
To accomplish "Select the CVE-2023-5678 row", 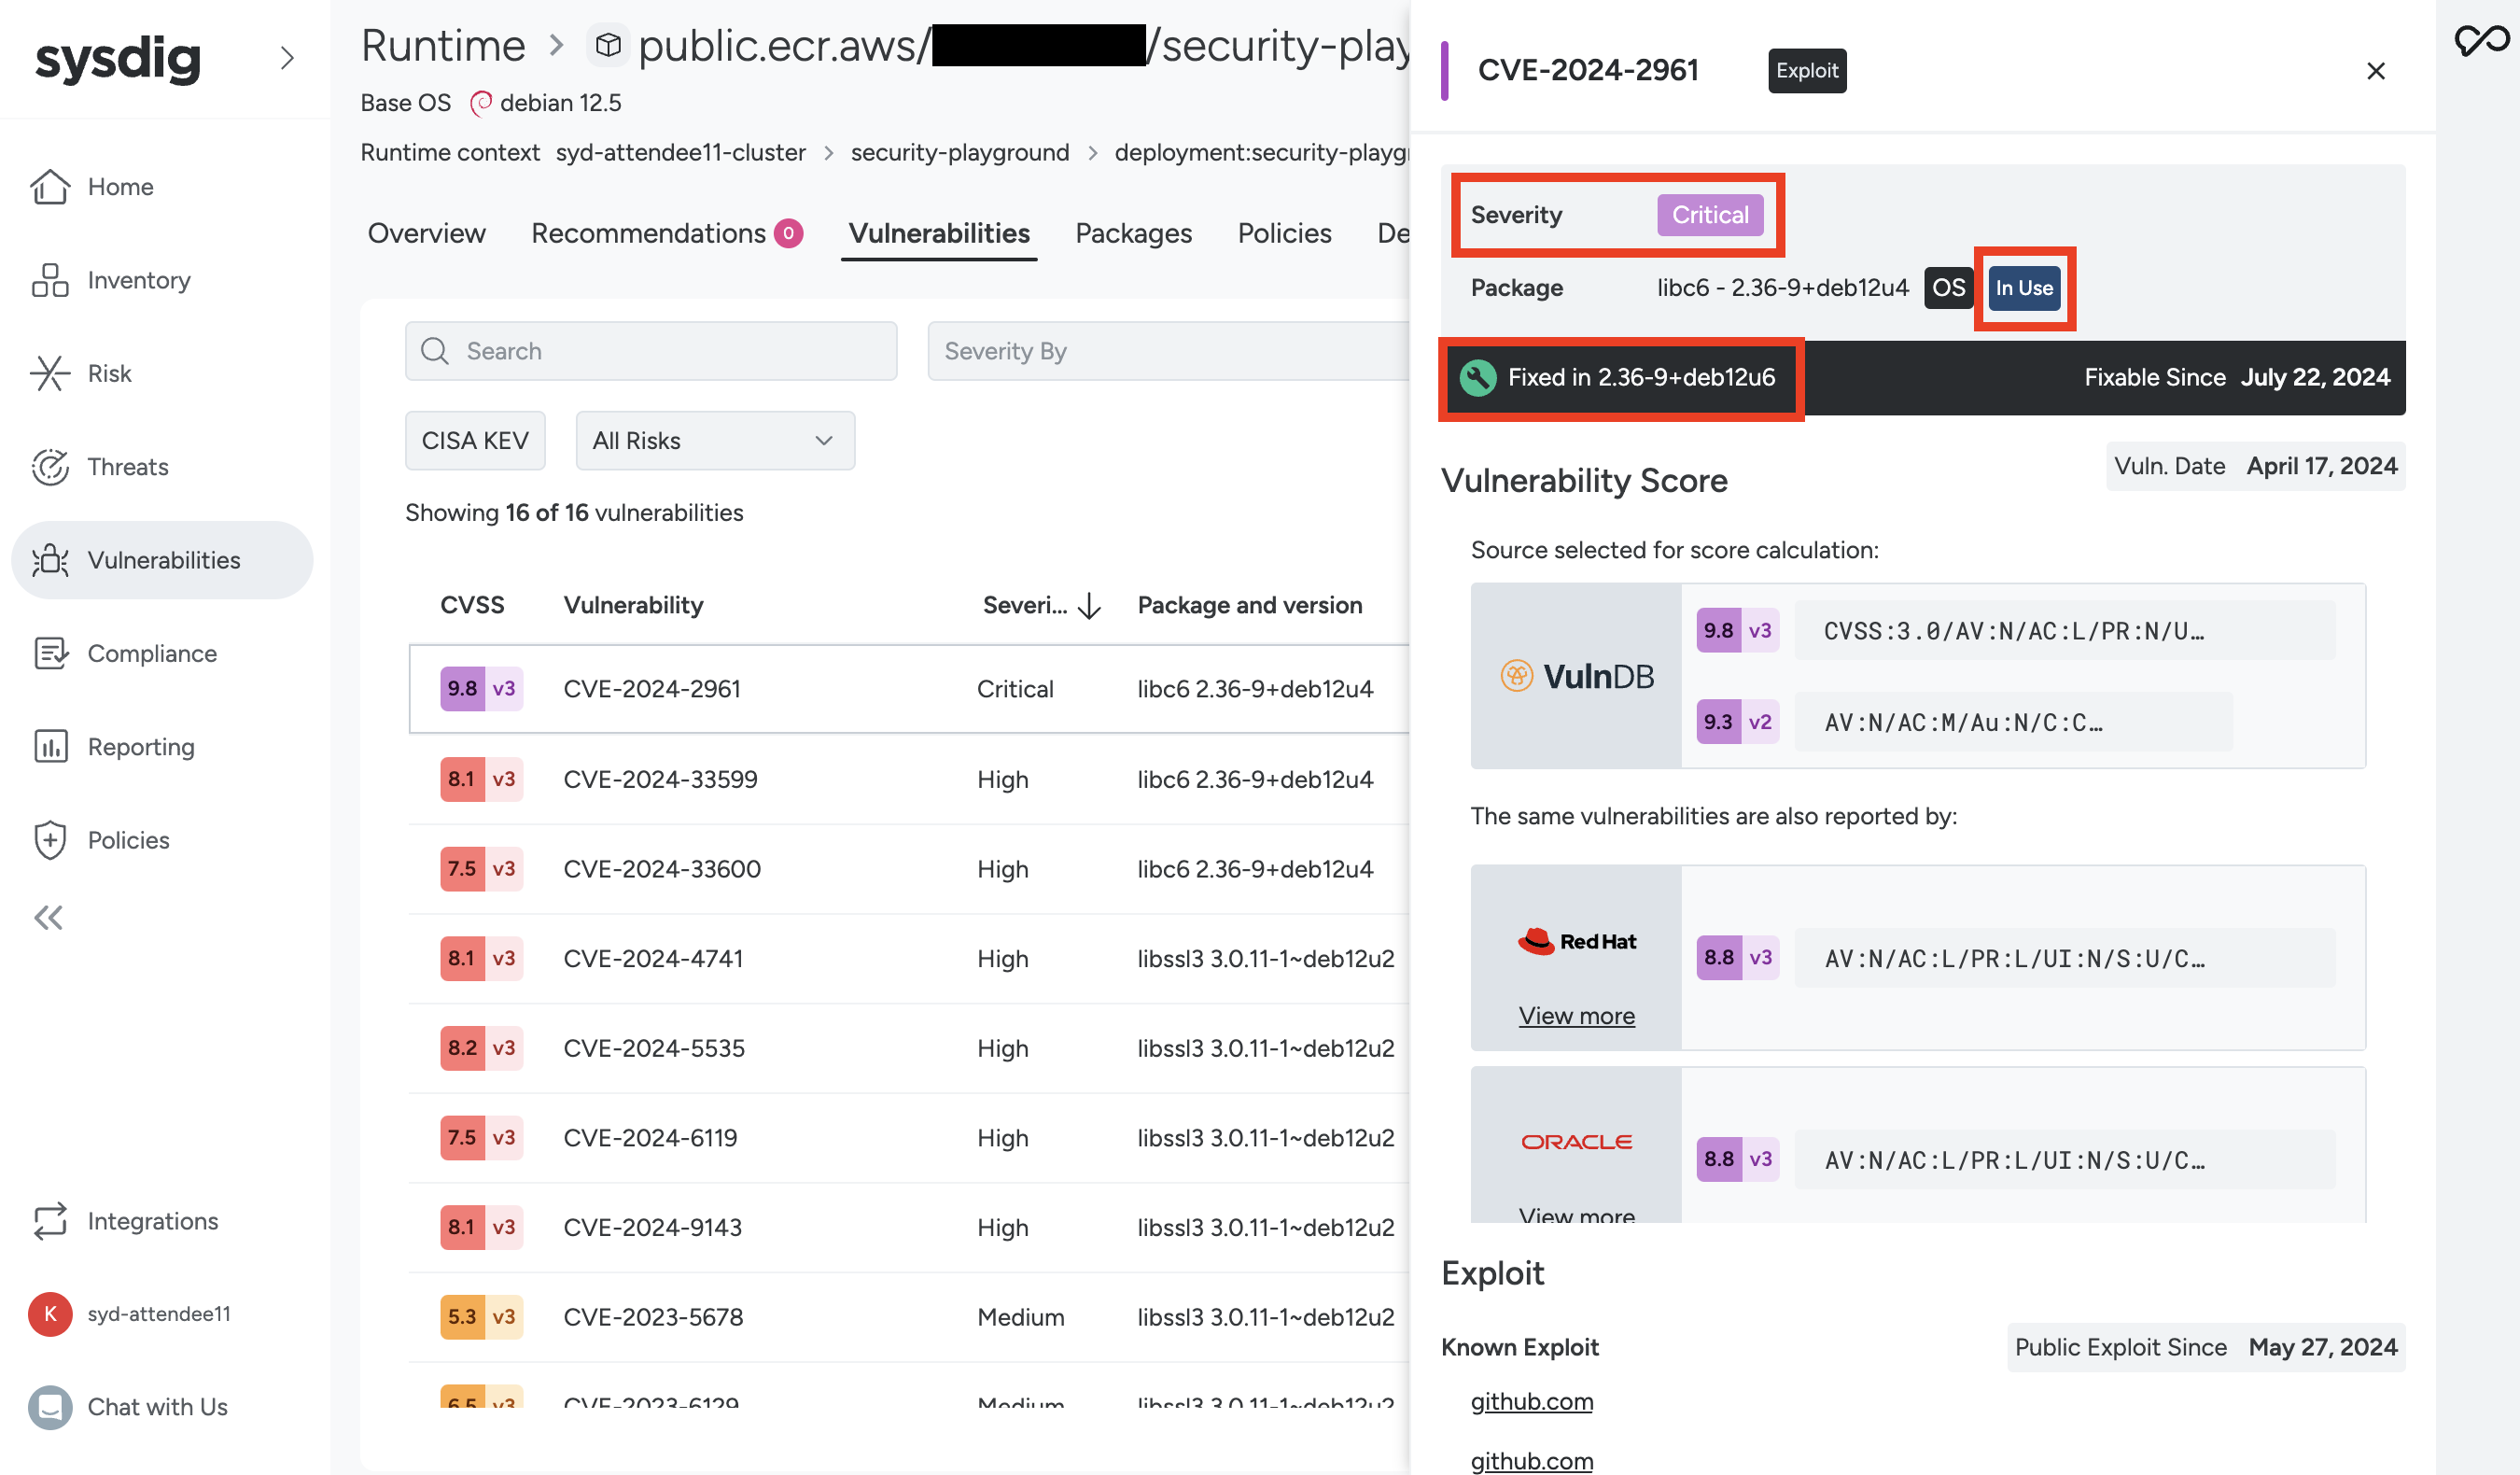I will pos(908,1316).
